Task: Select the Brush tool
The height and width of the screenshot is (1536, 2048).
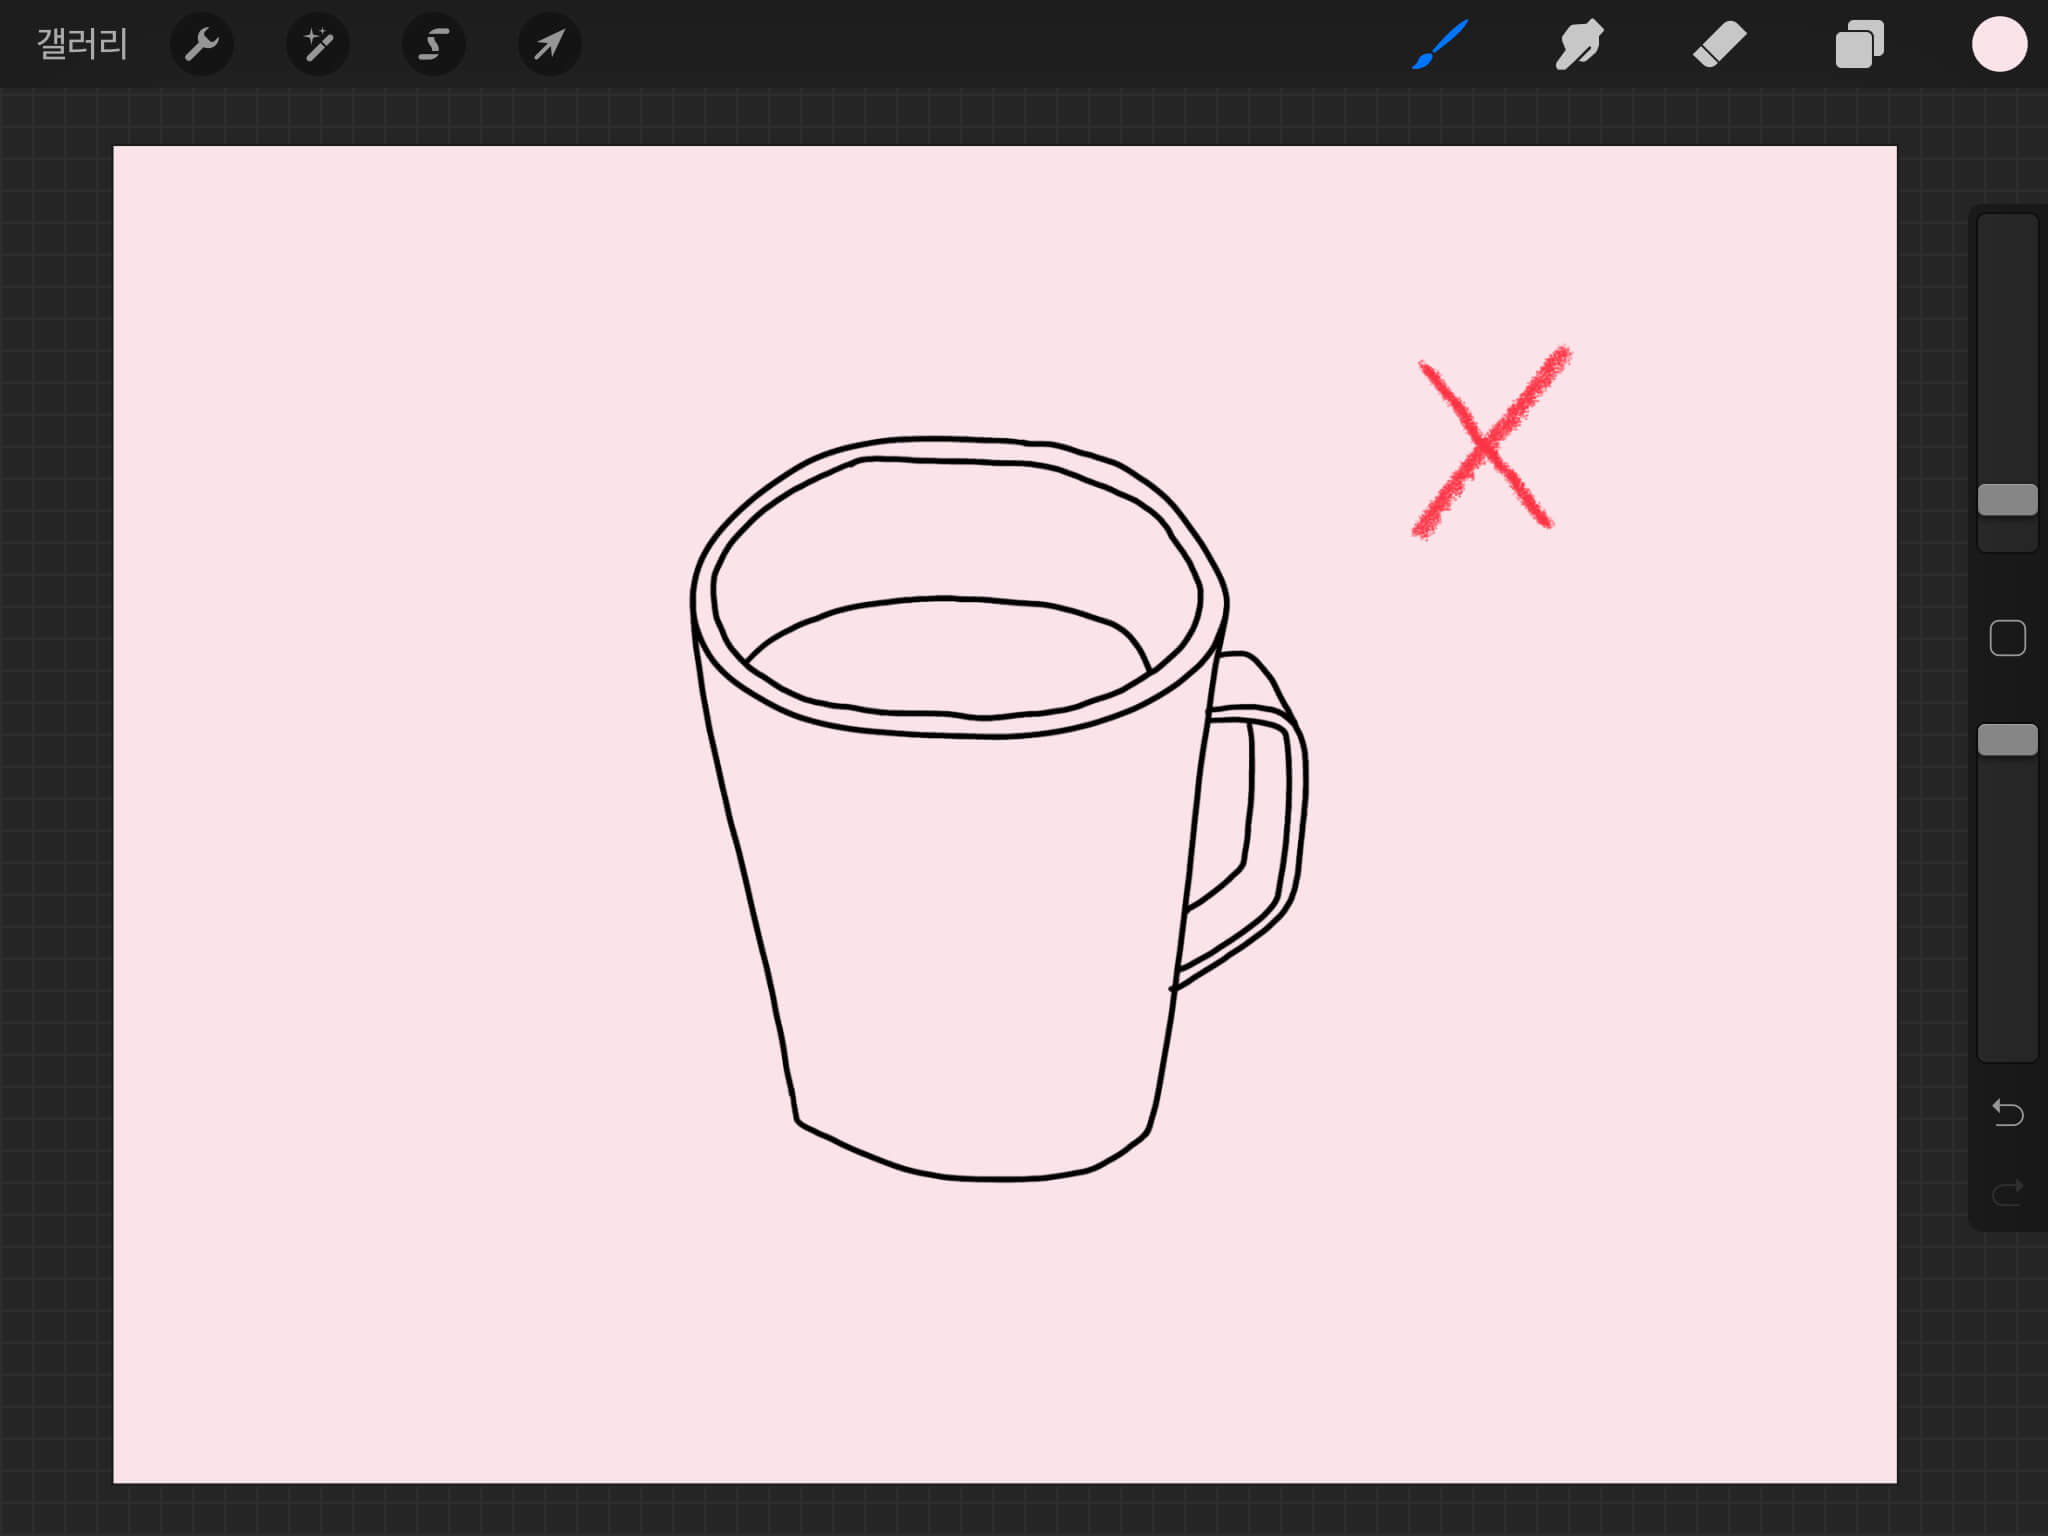Action: pos(1440,45)
